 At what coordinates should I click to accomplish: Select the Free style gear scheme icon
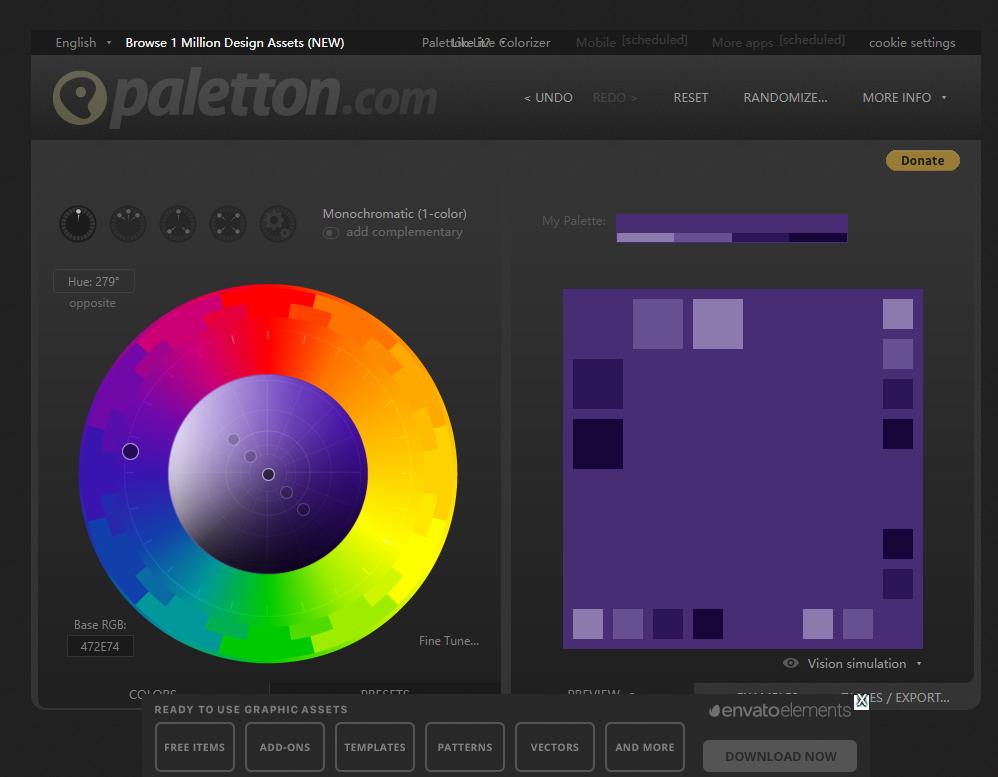278,223
